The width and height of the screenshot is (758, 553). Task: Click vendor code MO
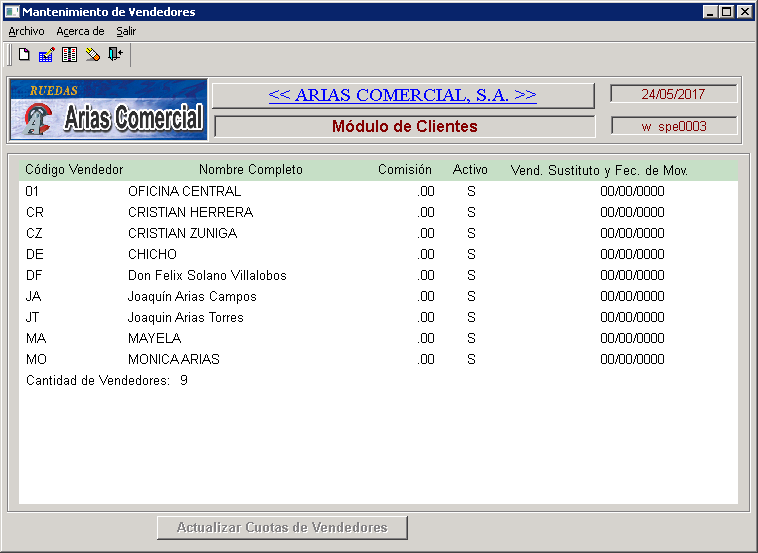(36, 359)
